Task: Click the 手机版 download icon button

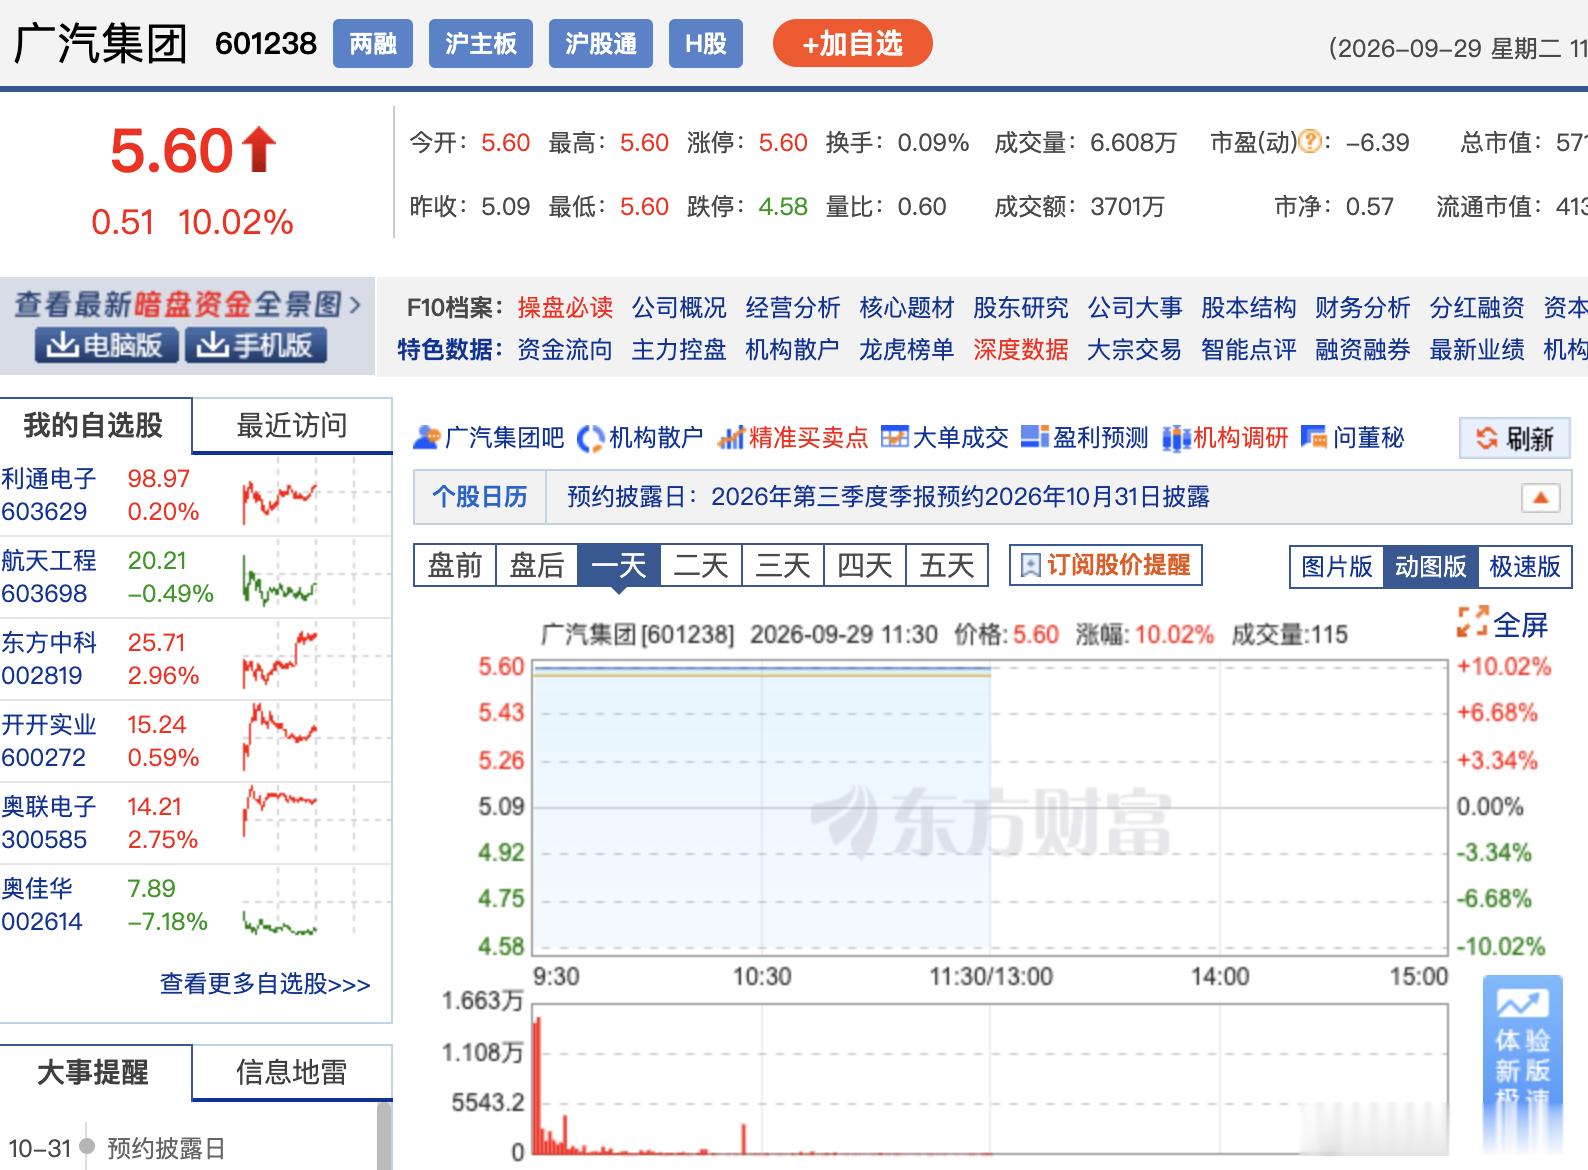Action: (x=255, y=345)
